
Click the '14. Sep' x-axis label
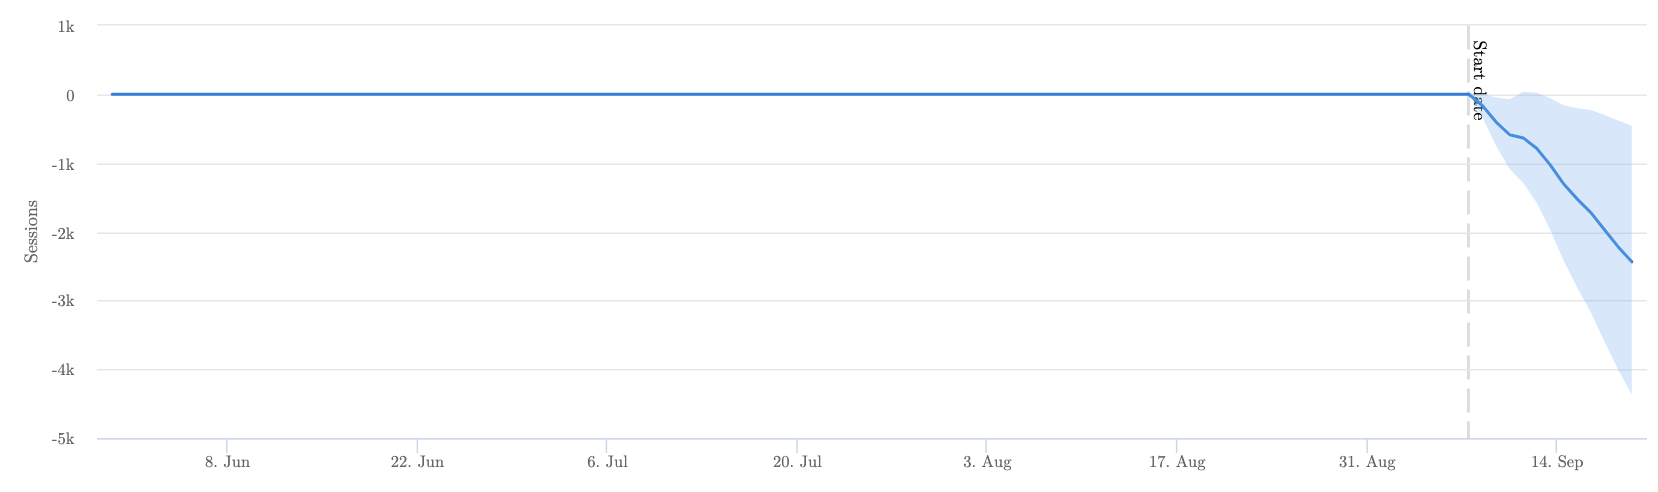point(1557,463)
